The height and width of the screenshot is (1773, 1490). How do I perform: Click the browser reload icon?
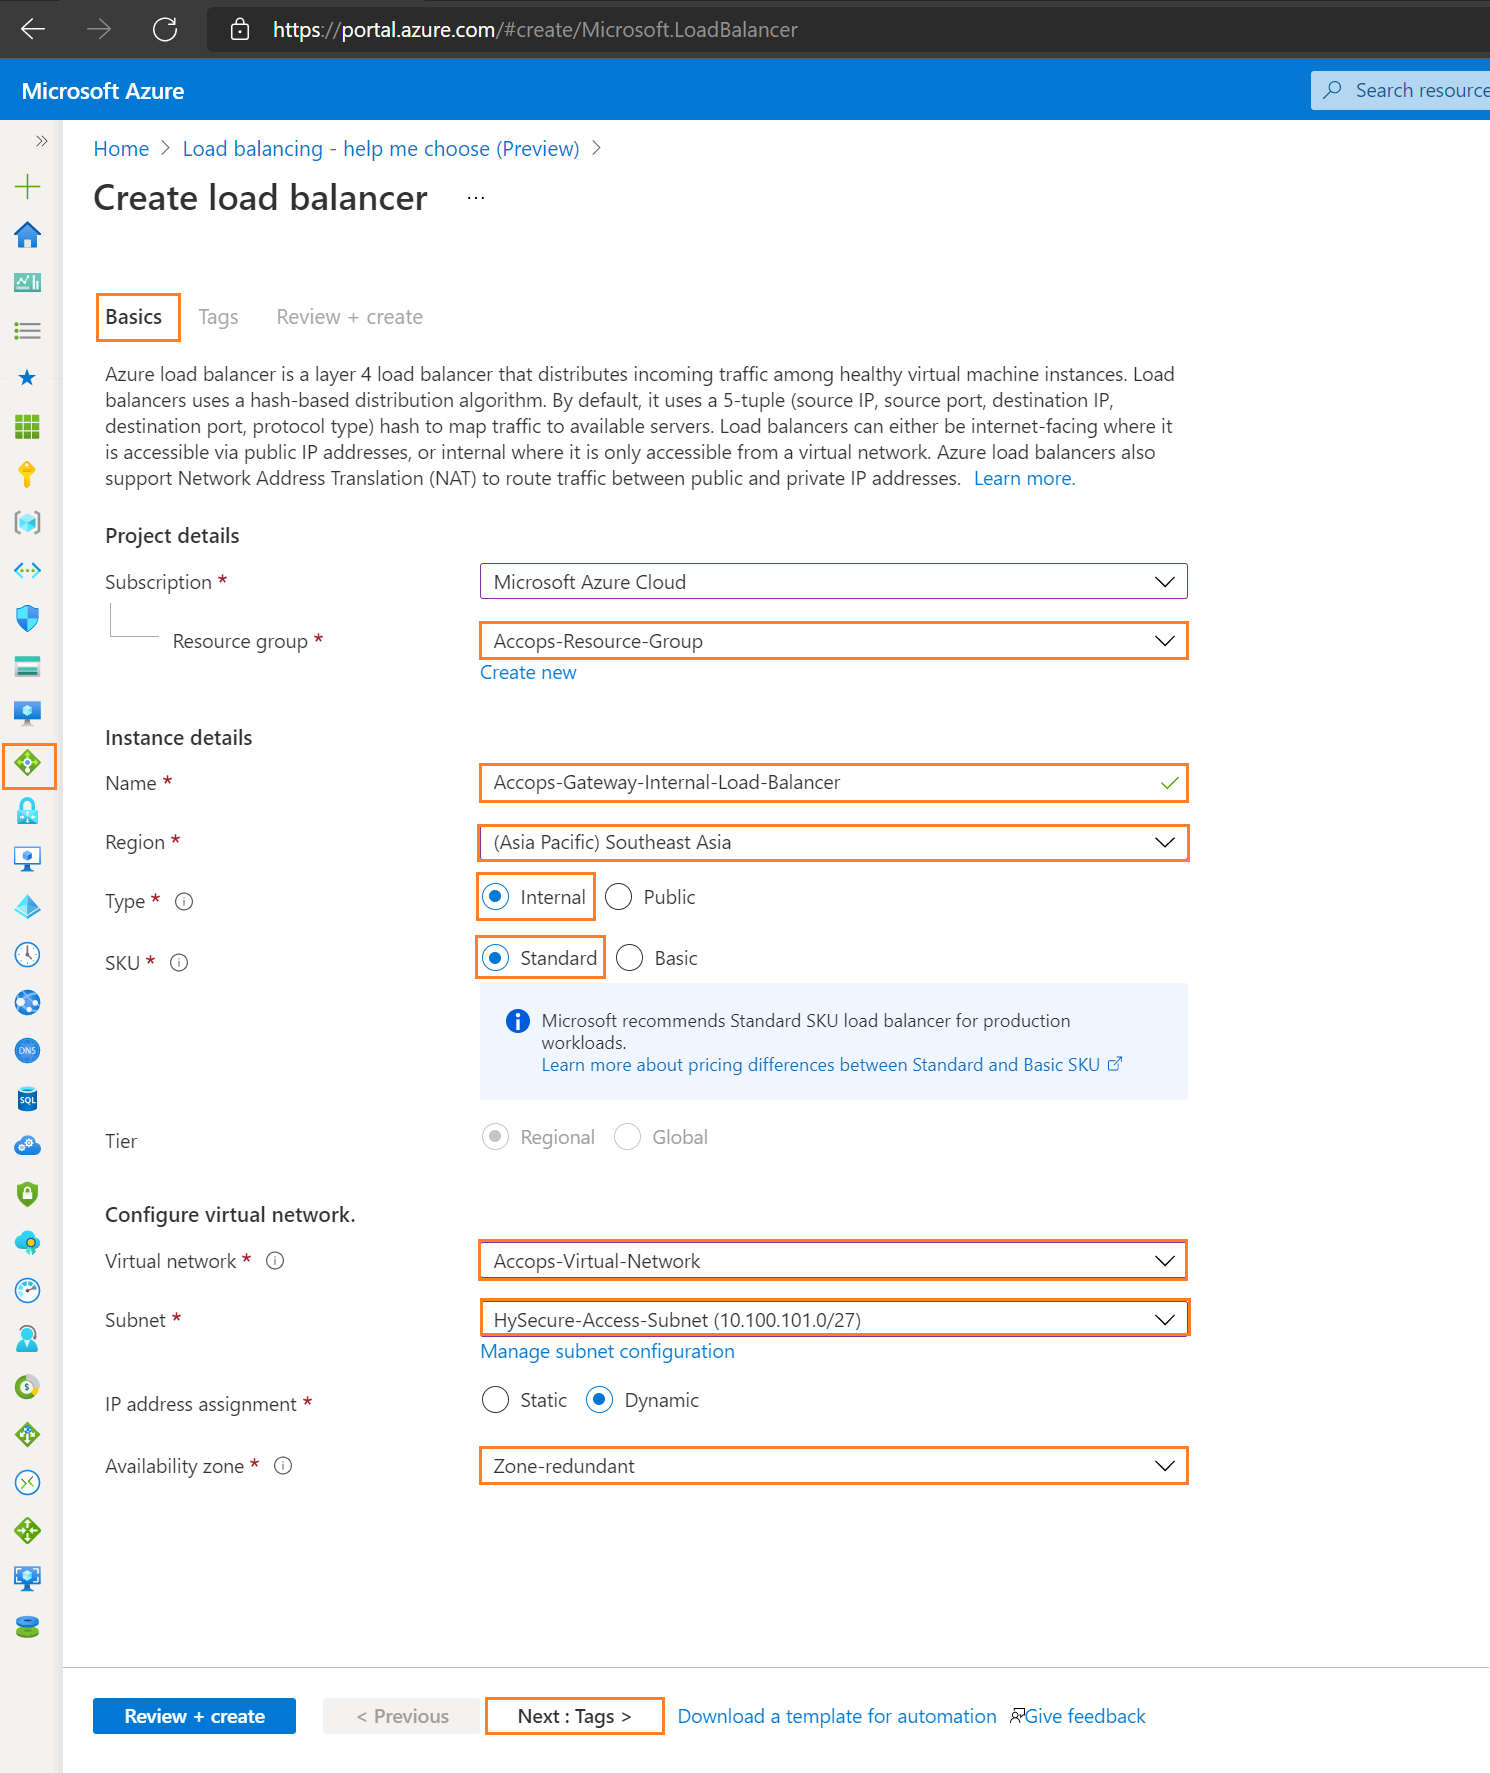pos(165,29)
